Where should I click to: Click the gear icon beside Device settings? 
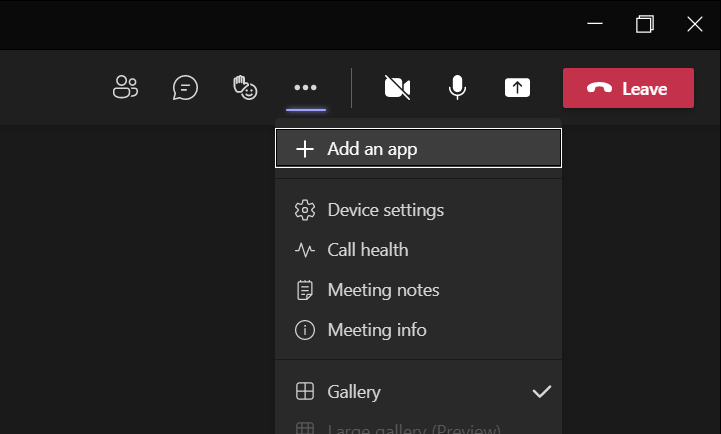[x=305, y=210]
